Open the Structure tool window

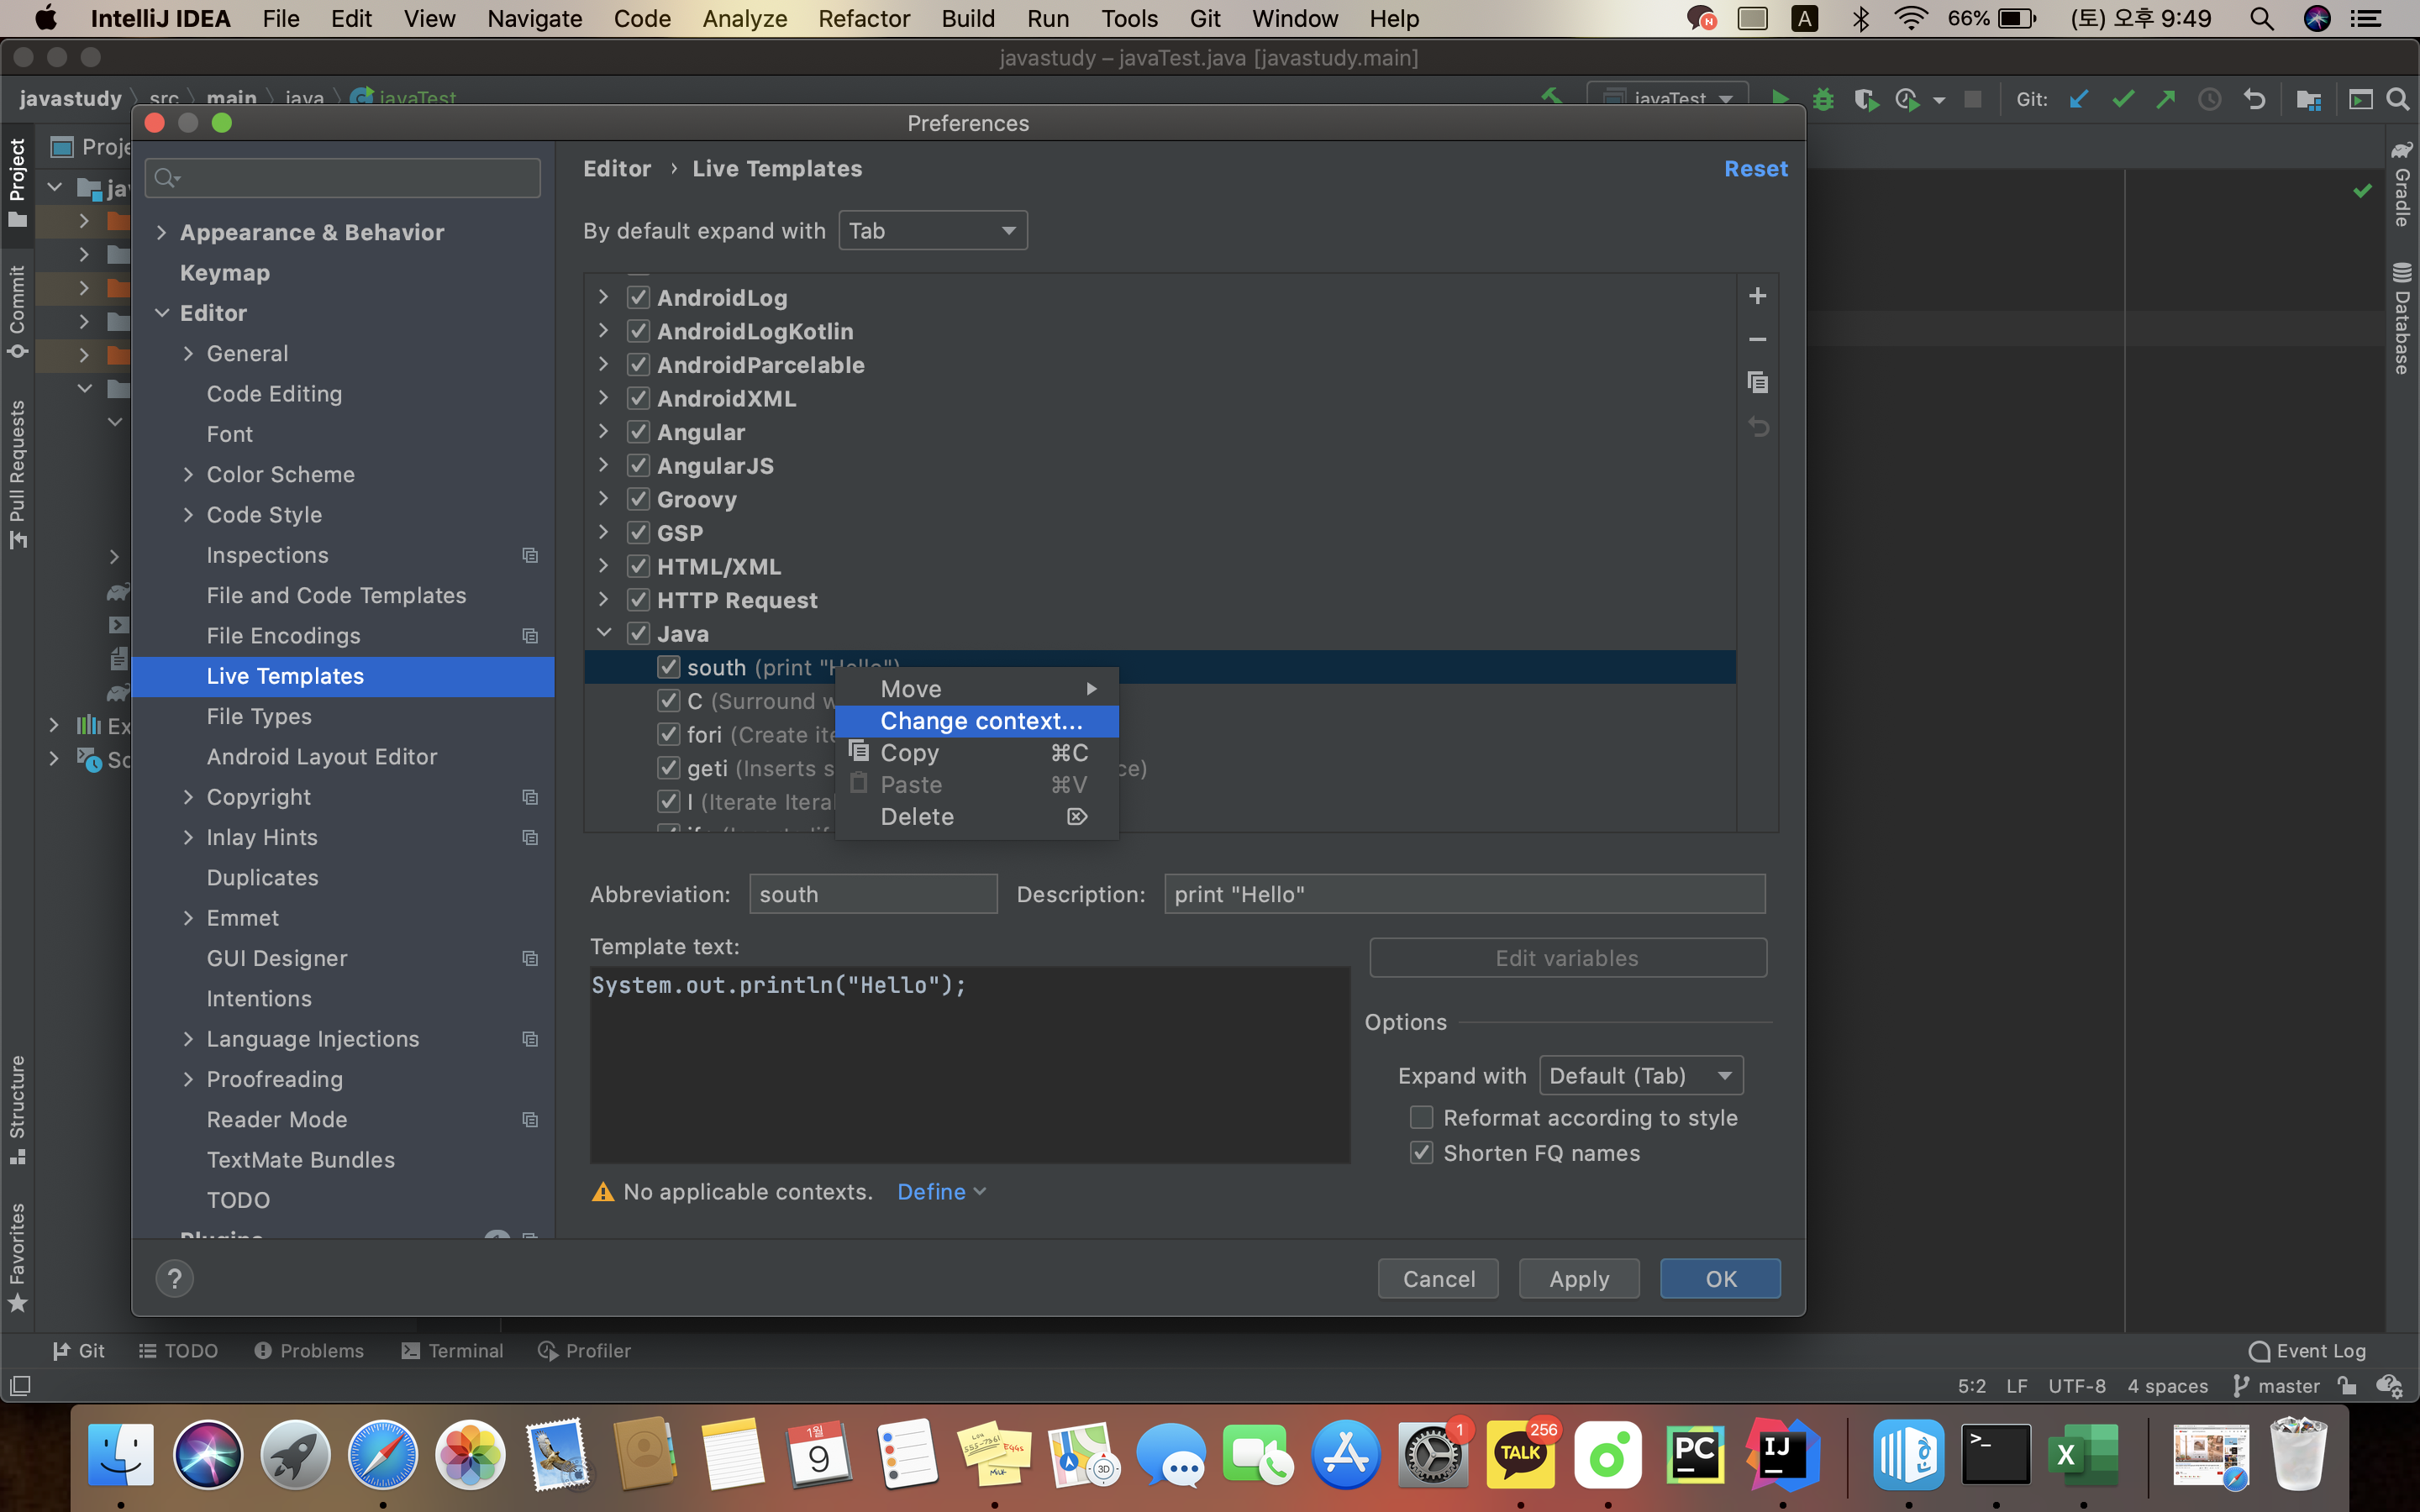click(17, 1110)
